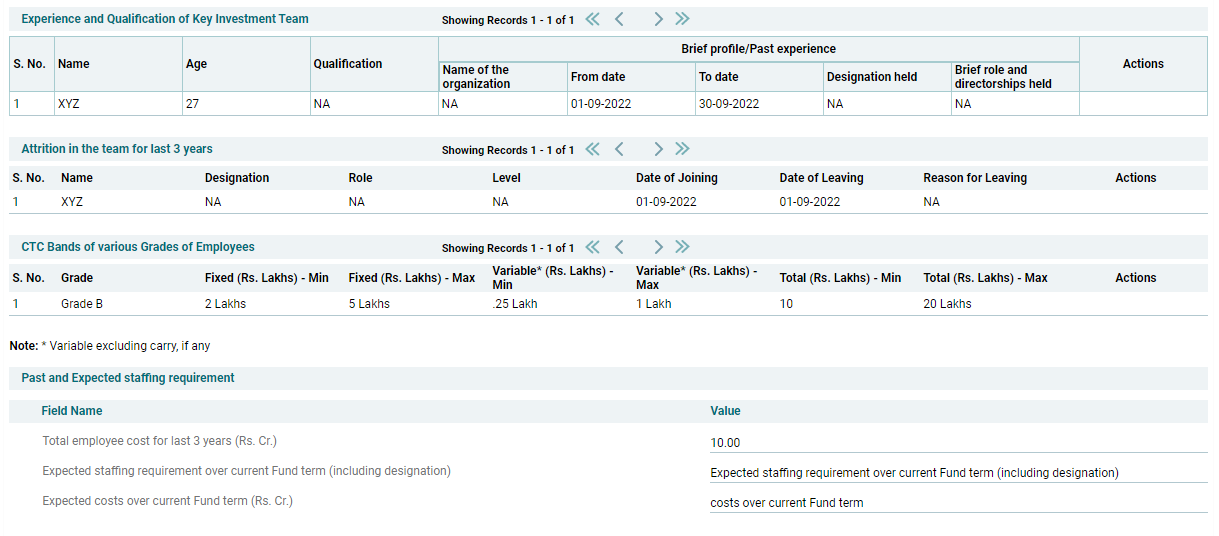Go to first page of Experience and Qualification records

pos(592,19)
